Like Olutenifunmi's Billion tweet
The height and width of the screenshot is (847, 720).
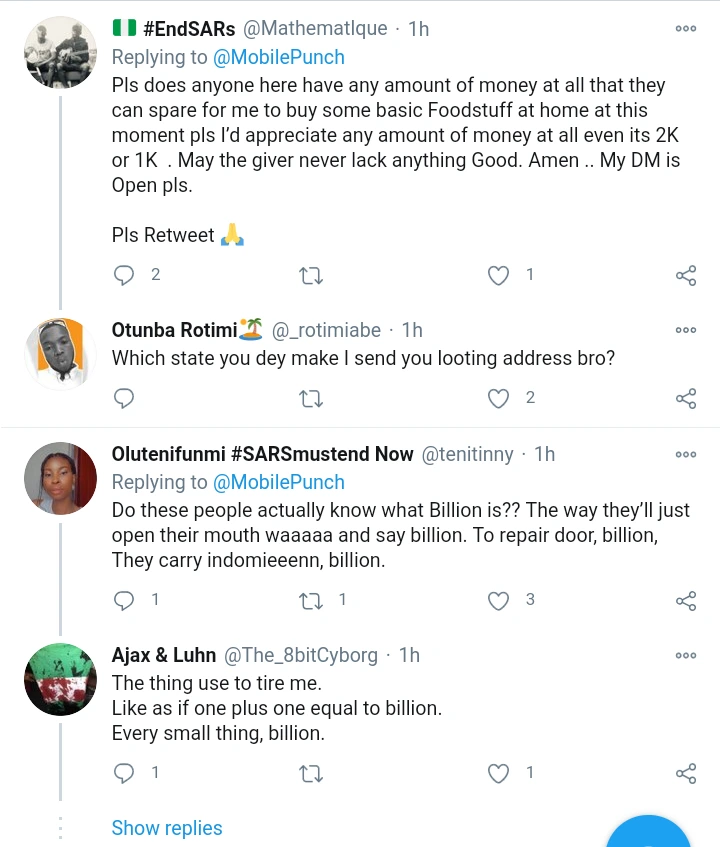click(498, 600)
